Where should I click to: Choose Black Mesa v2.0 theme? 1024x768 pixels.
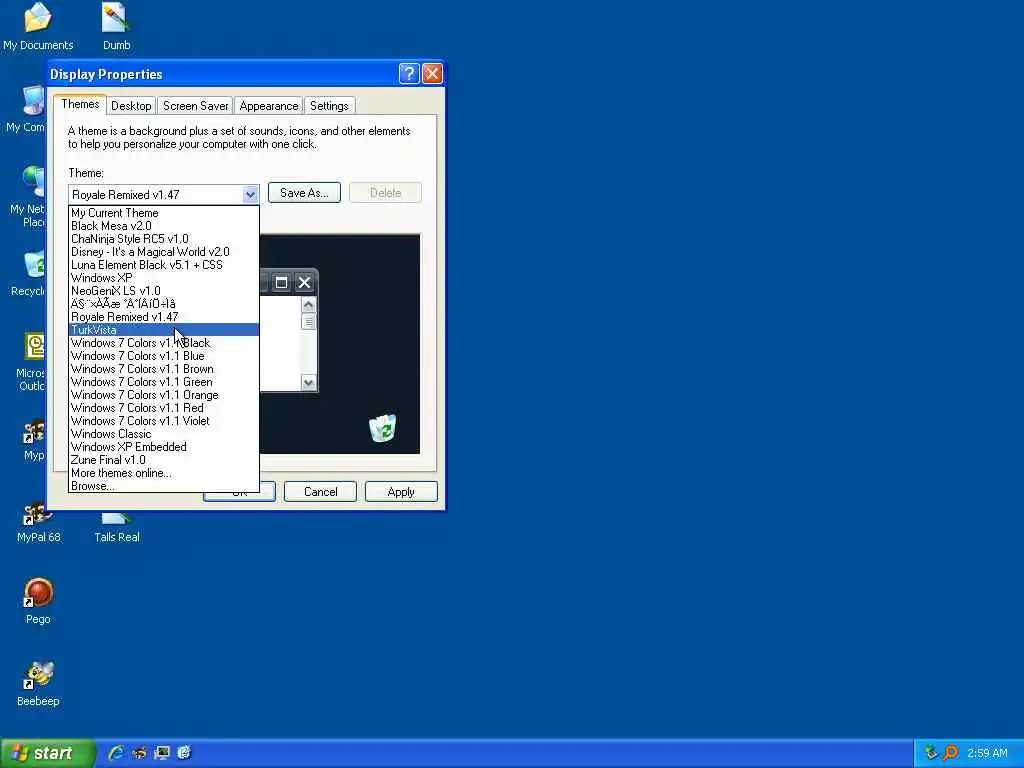pyautogui.click(x=163, y=226)
